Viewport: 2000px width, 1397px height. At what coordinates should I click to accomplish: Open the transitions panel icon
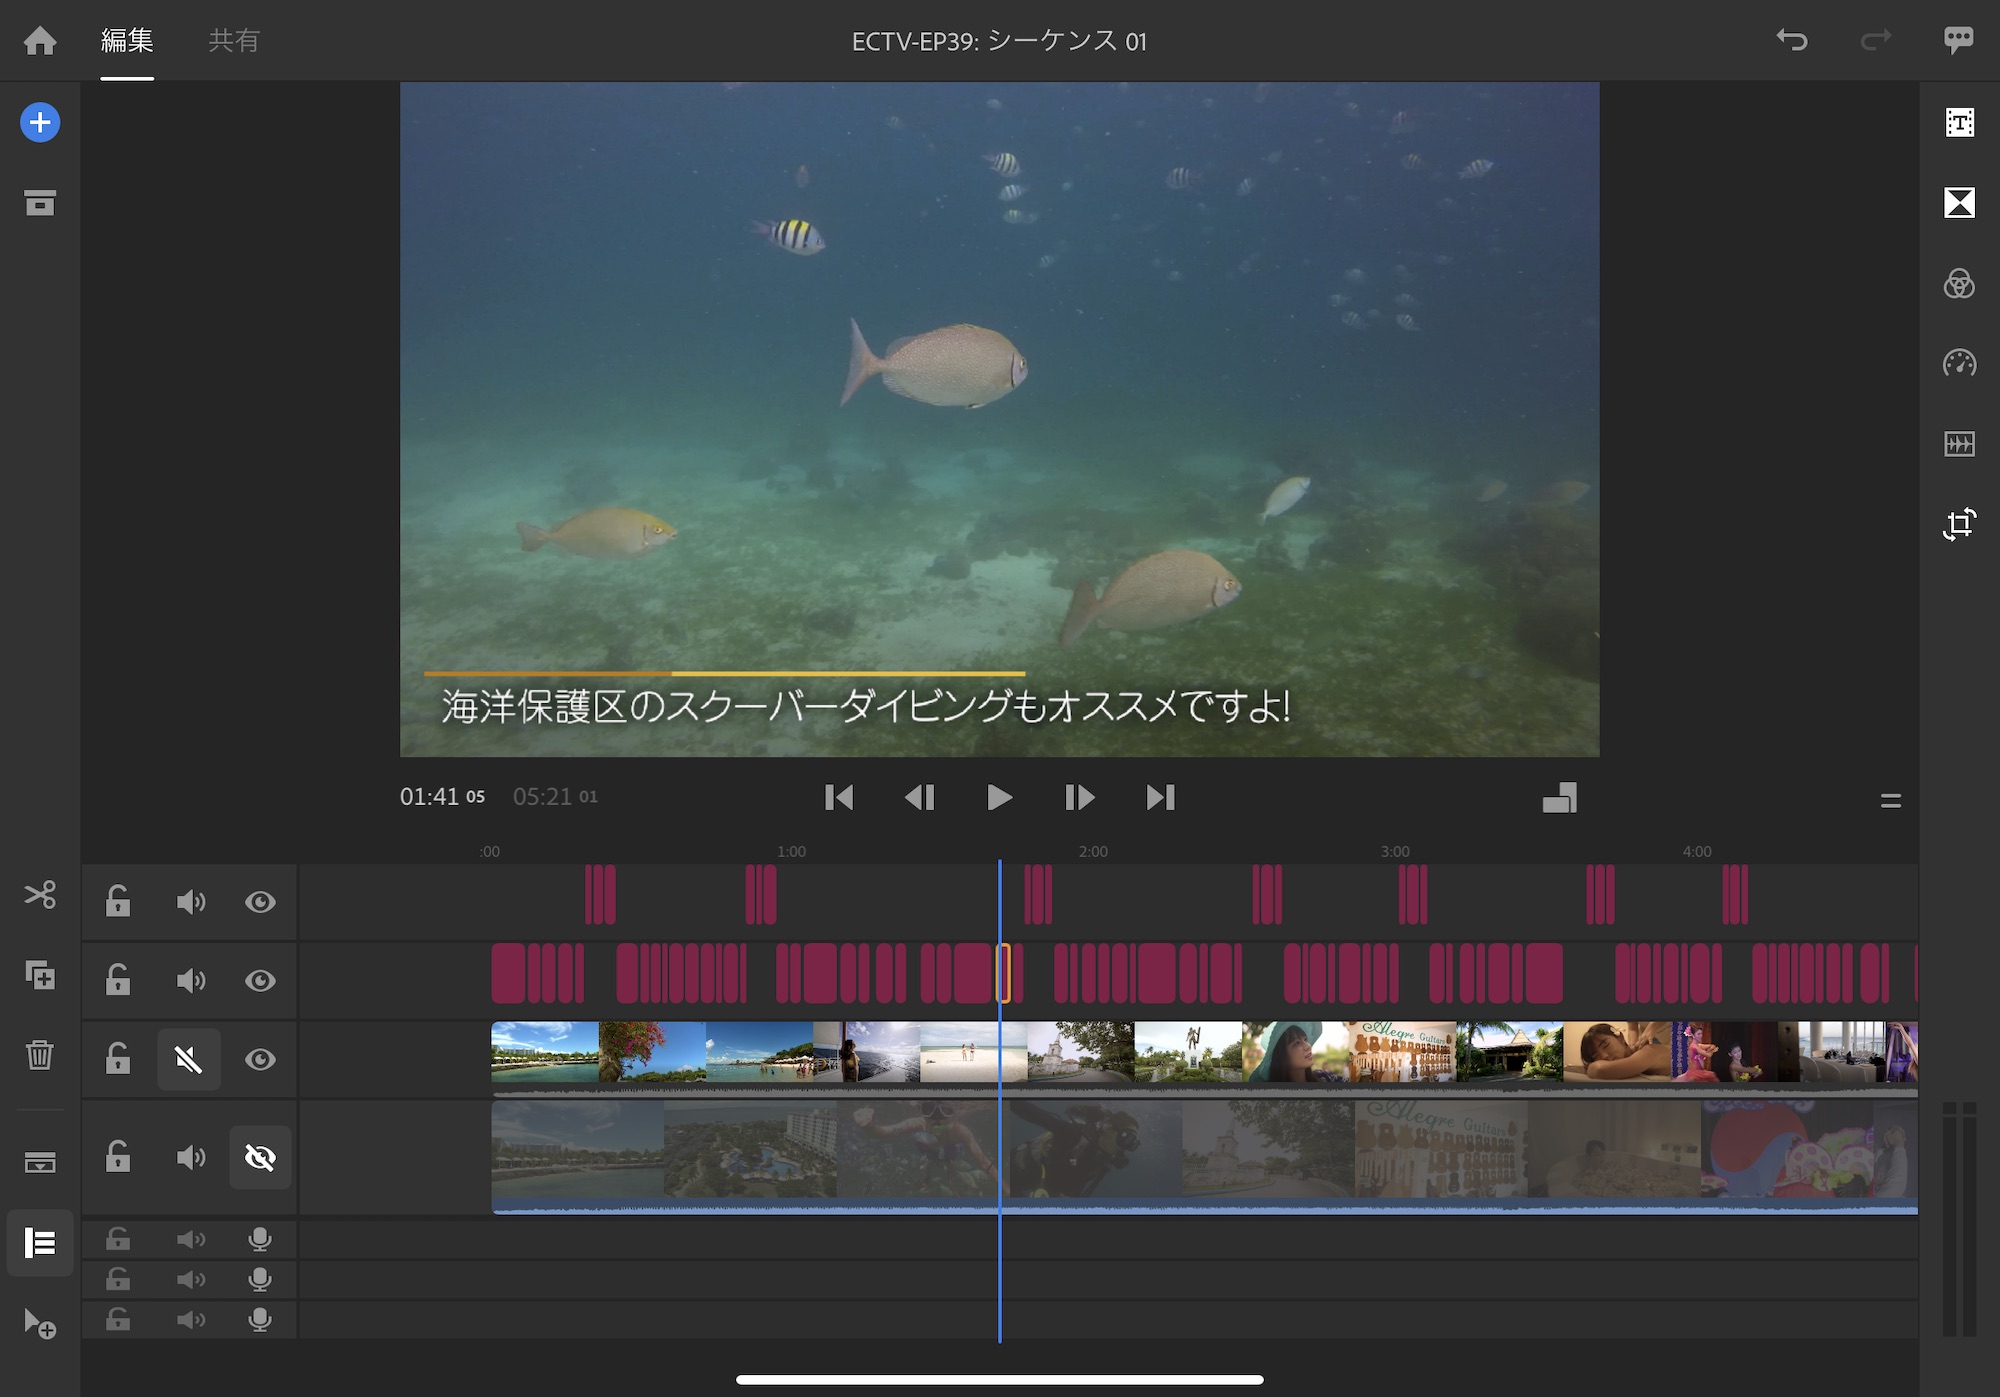[1959, 203]
